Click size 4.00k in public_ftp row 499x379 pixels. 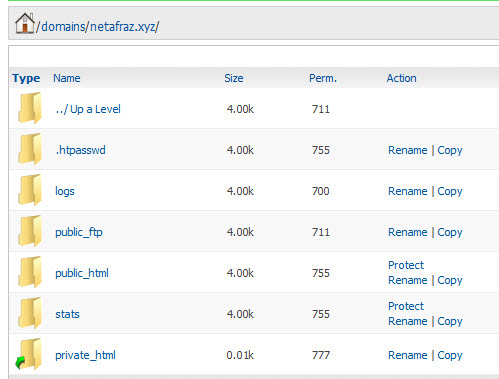(240, 232)
